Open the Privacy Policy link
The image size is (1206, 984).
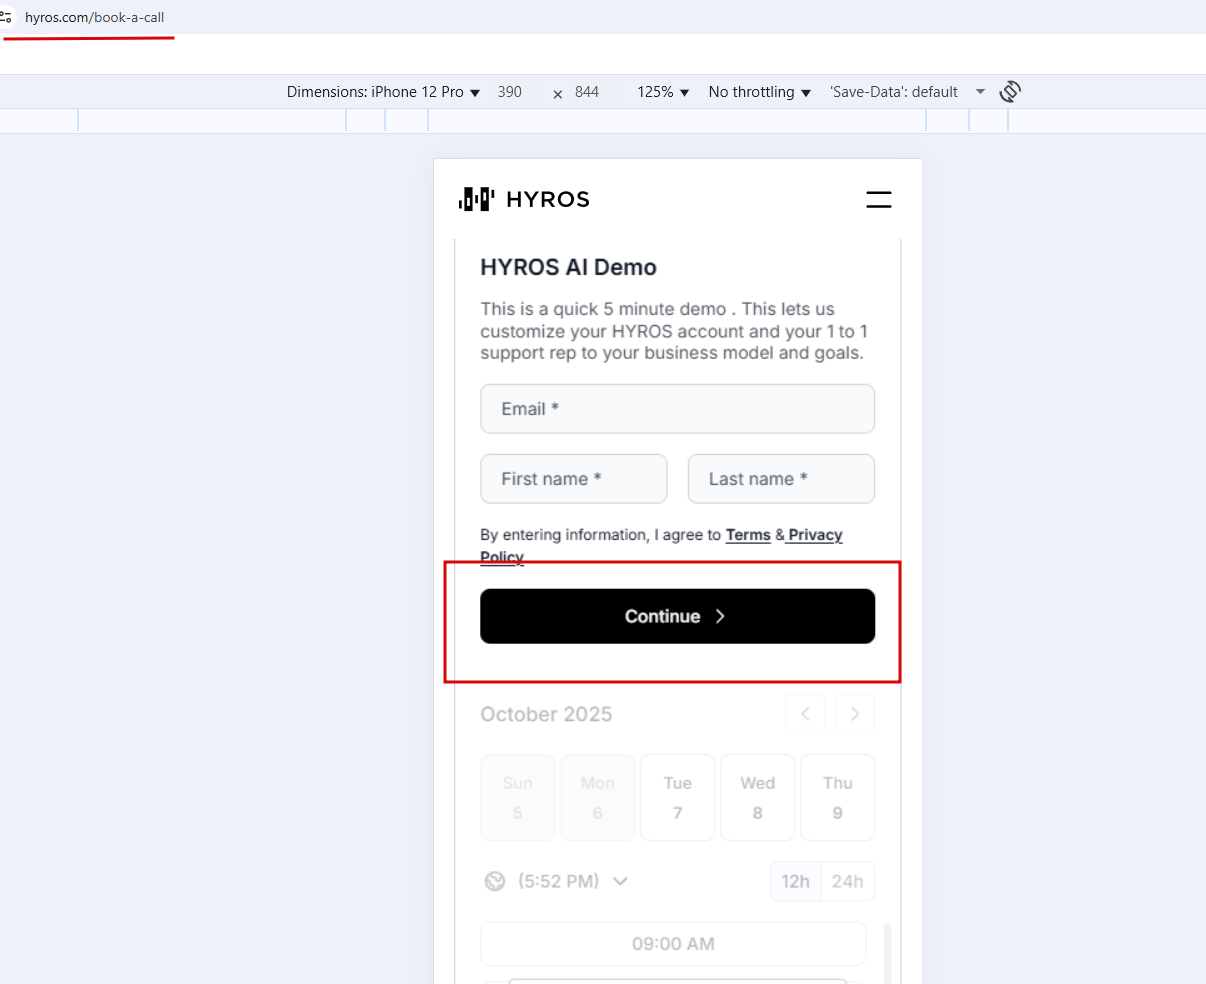[x=815, y=535]
